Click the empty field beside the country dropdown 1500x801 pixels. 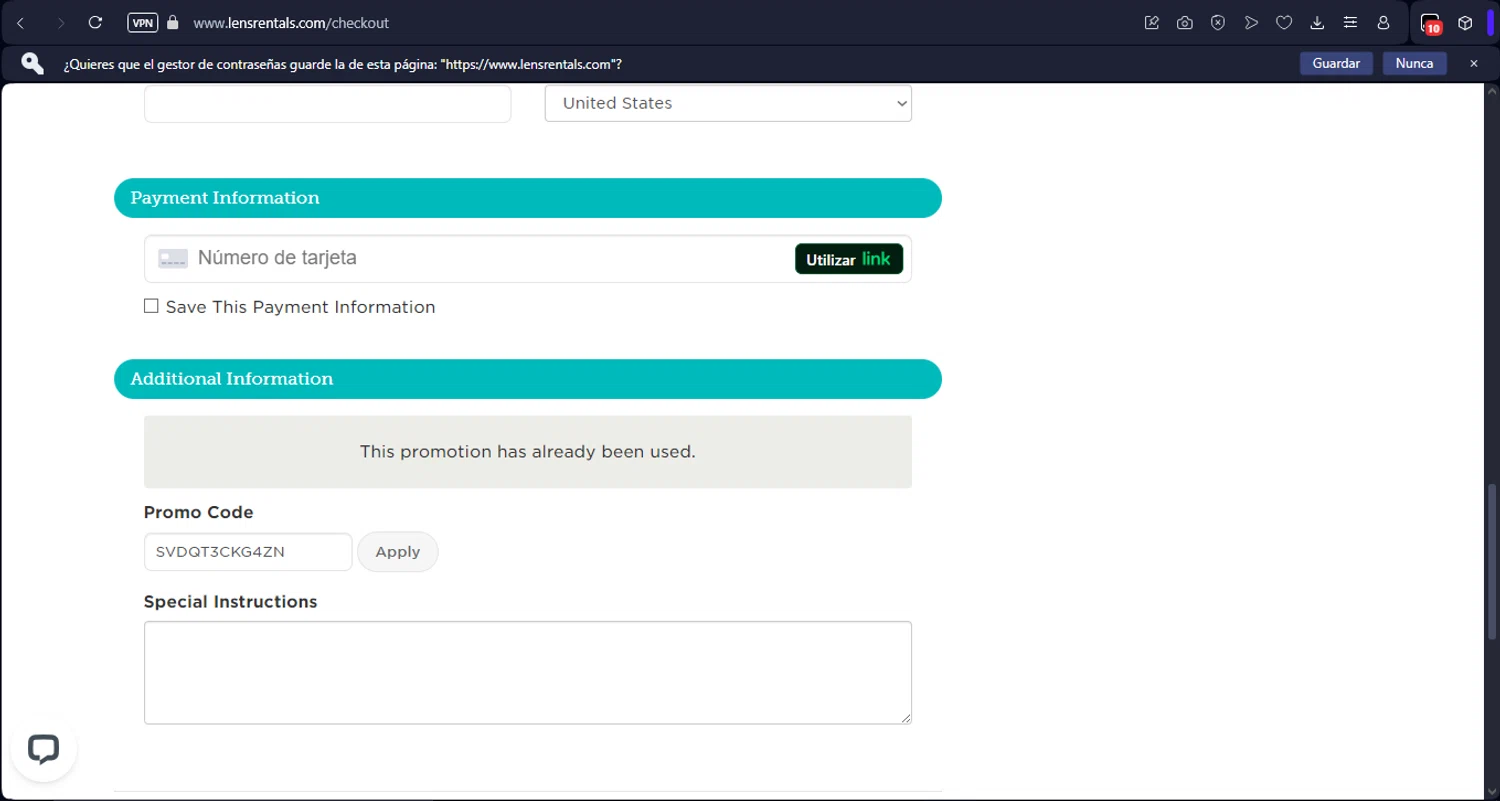point(328,103)
